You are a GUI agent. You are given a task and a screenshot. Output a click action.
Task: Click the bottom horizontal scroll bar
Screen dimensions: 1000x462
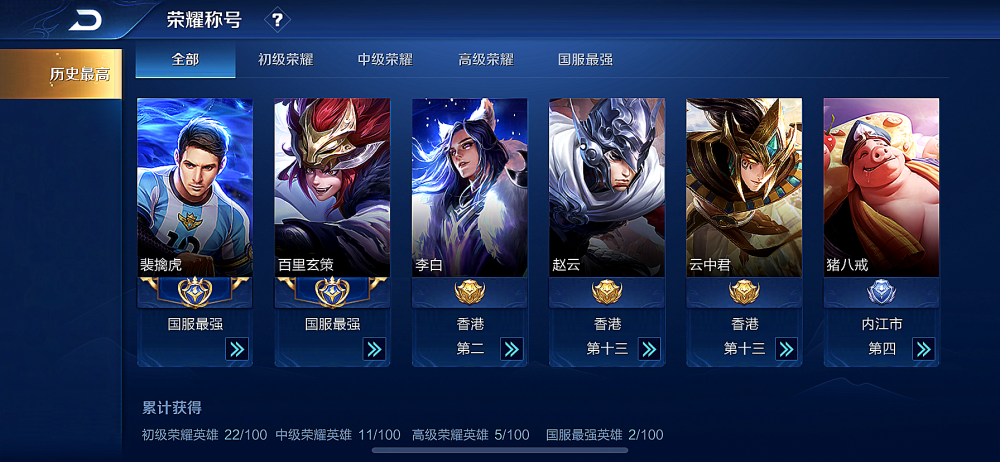click(500, 451)
